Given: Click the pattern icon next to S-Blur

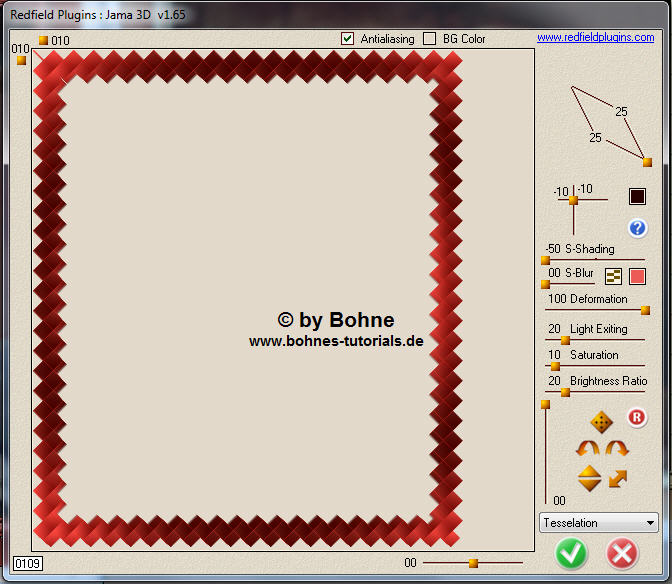Looking at the screenshot, I should 614,276.
